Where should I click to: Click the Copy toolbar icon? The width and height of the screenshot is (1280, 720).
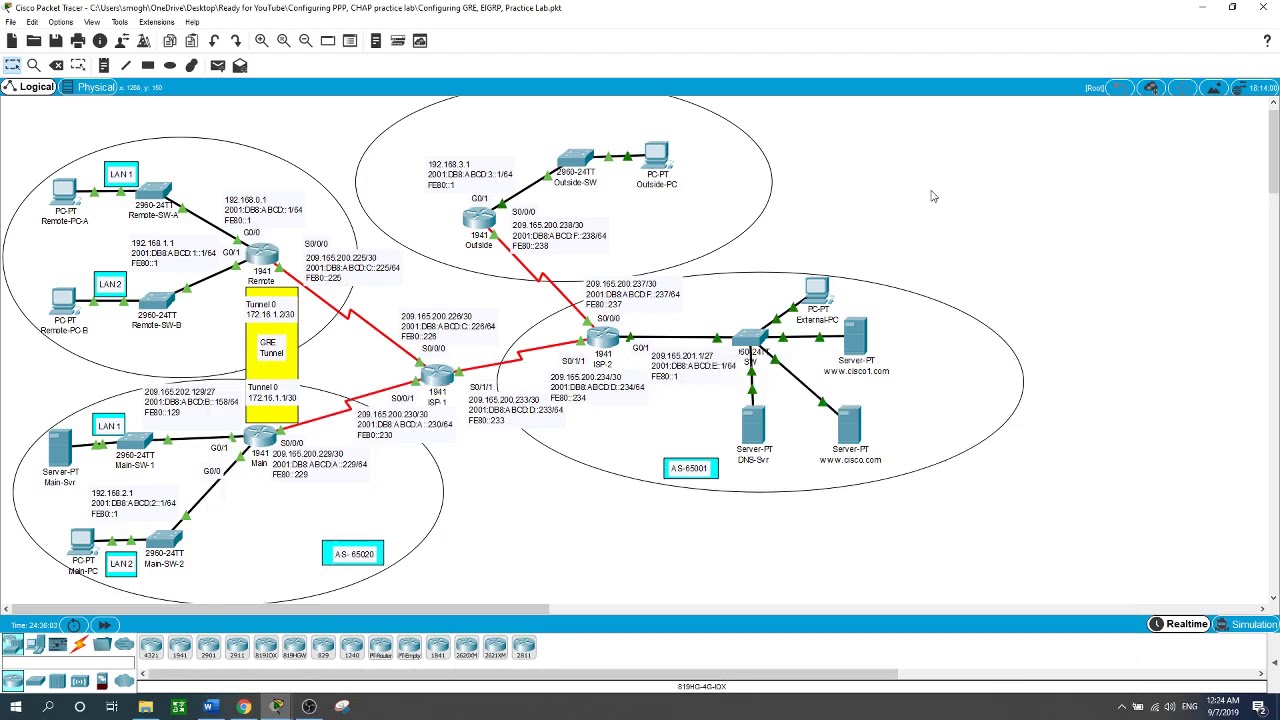point(169,41)
